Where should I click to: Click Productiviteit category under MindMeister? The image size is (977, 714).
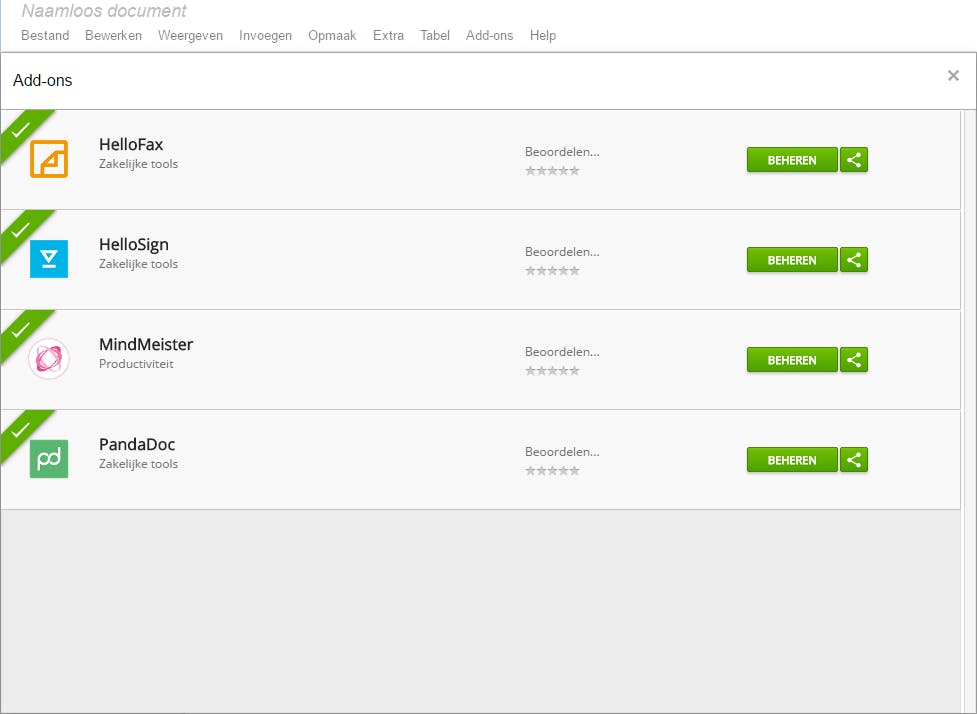(x=136, y=364)
